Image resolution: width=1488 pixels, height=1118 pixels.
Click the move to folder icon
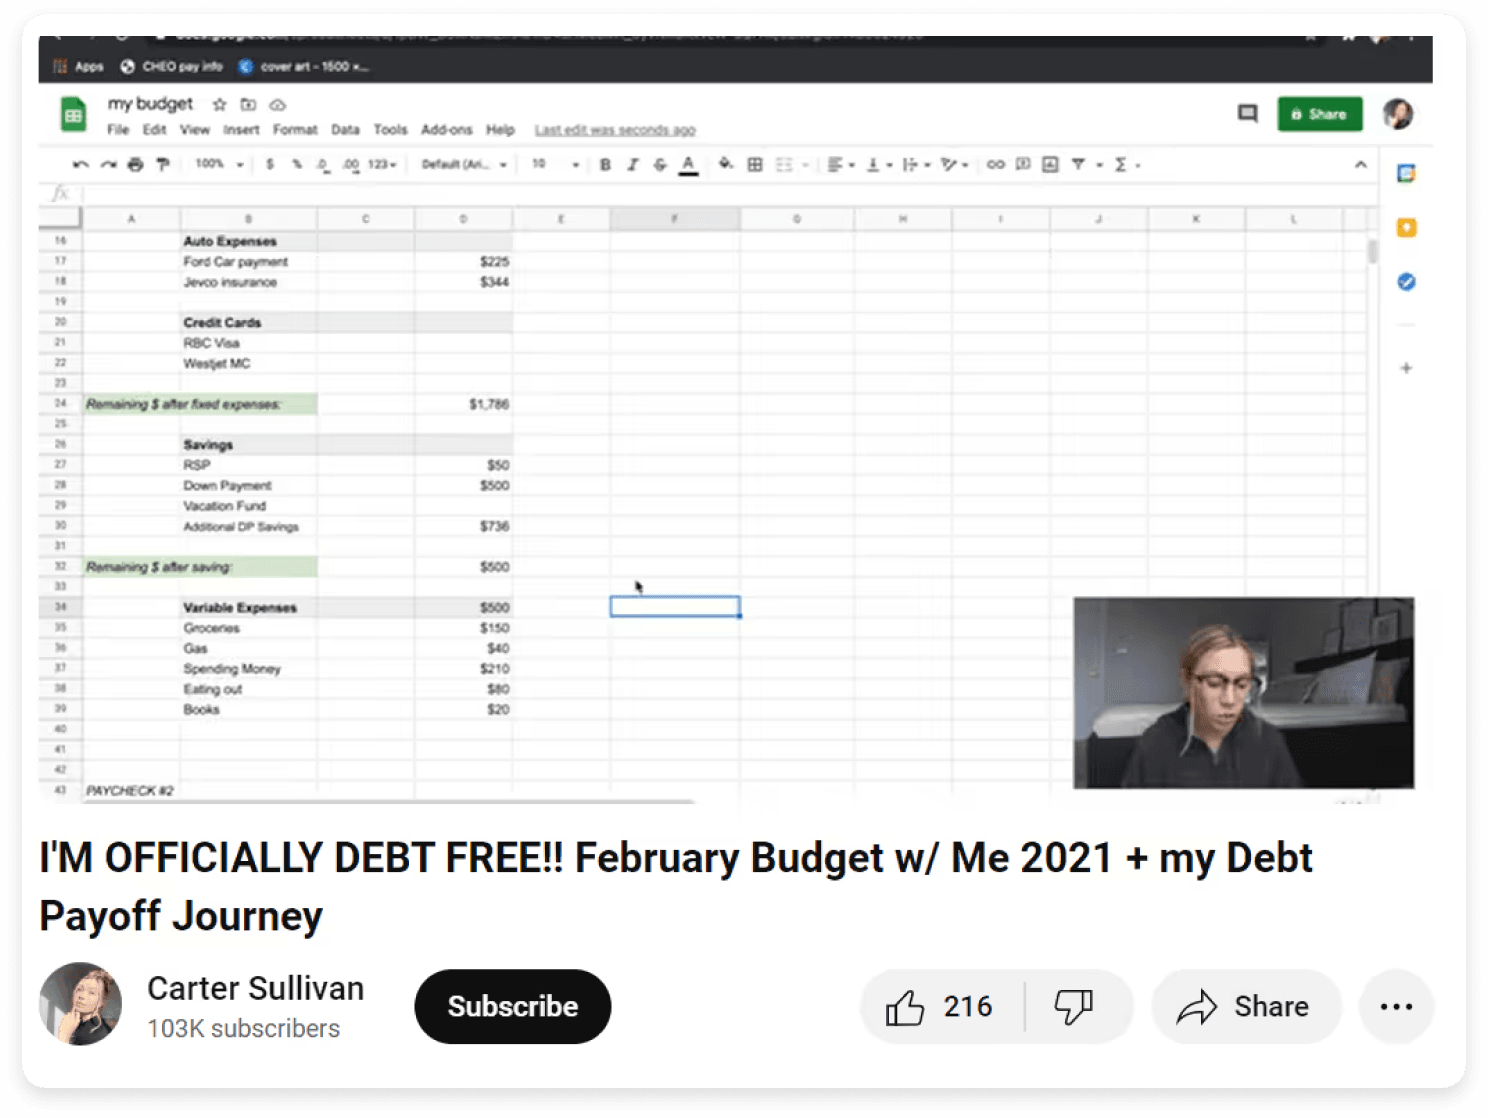click(x=248, y=104)
